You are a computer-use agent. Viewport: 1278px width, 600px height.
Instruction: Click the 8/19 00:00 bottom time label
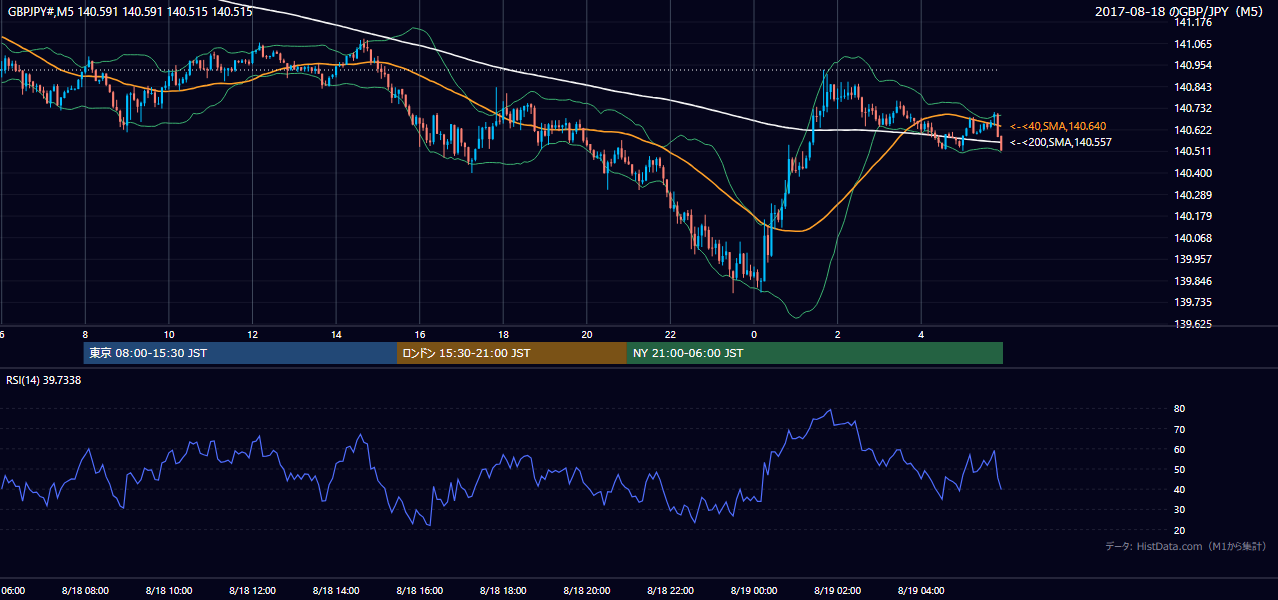tap(754, 591)
